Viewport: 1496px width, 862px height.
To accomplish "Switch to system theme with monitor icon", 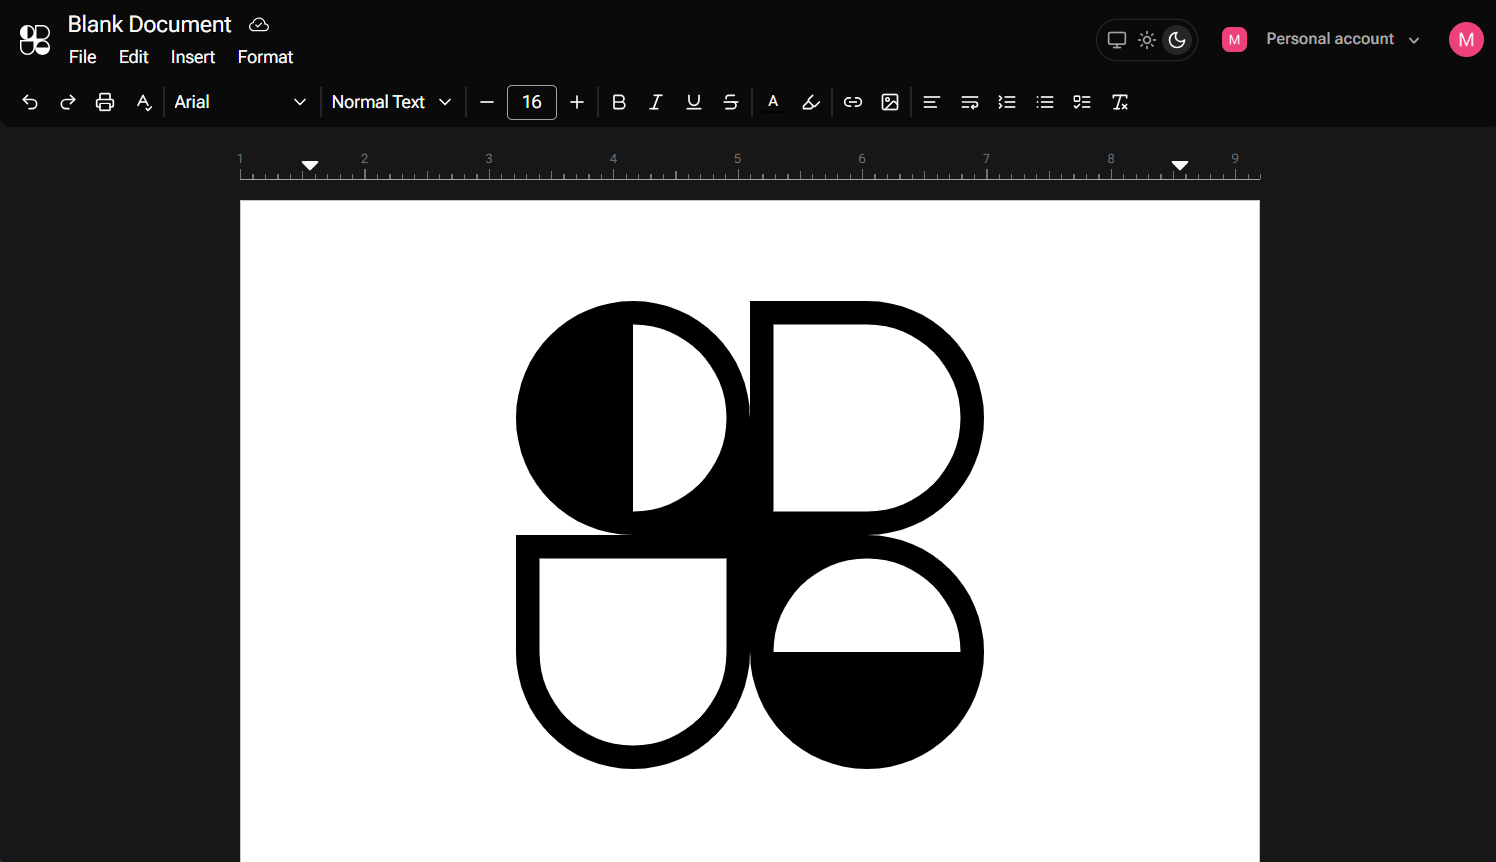I will pyautogui.click(x=1117, y=40).
